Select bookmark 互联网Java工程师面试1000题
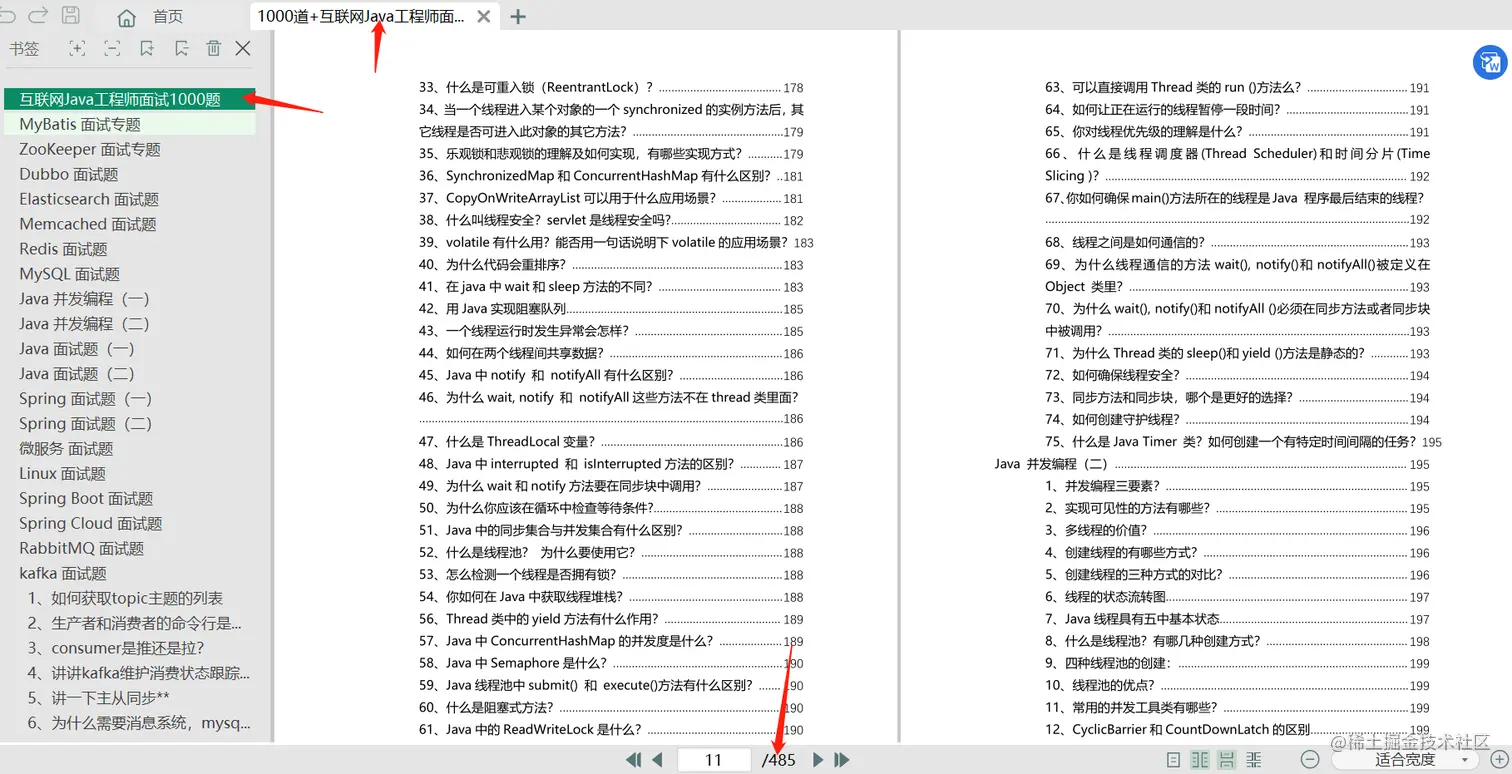Screen dimensions: 1512x774 (128, 99)
